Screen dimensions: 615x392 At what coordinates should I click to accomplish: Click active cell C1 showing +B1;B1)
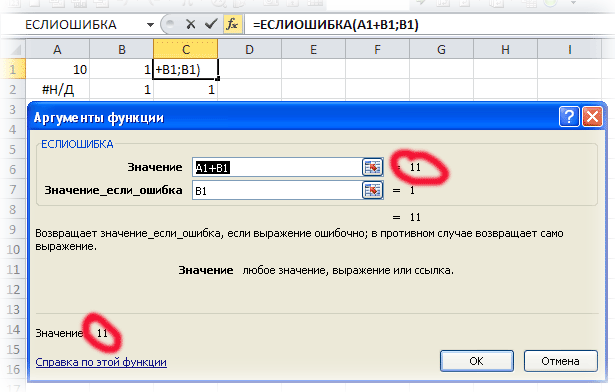[x=186, y=69]
